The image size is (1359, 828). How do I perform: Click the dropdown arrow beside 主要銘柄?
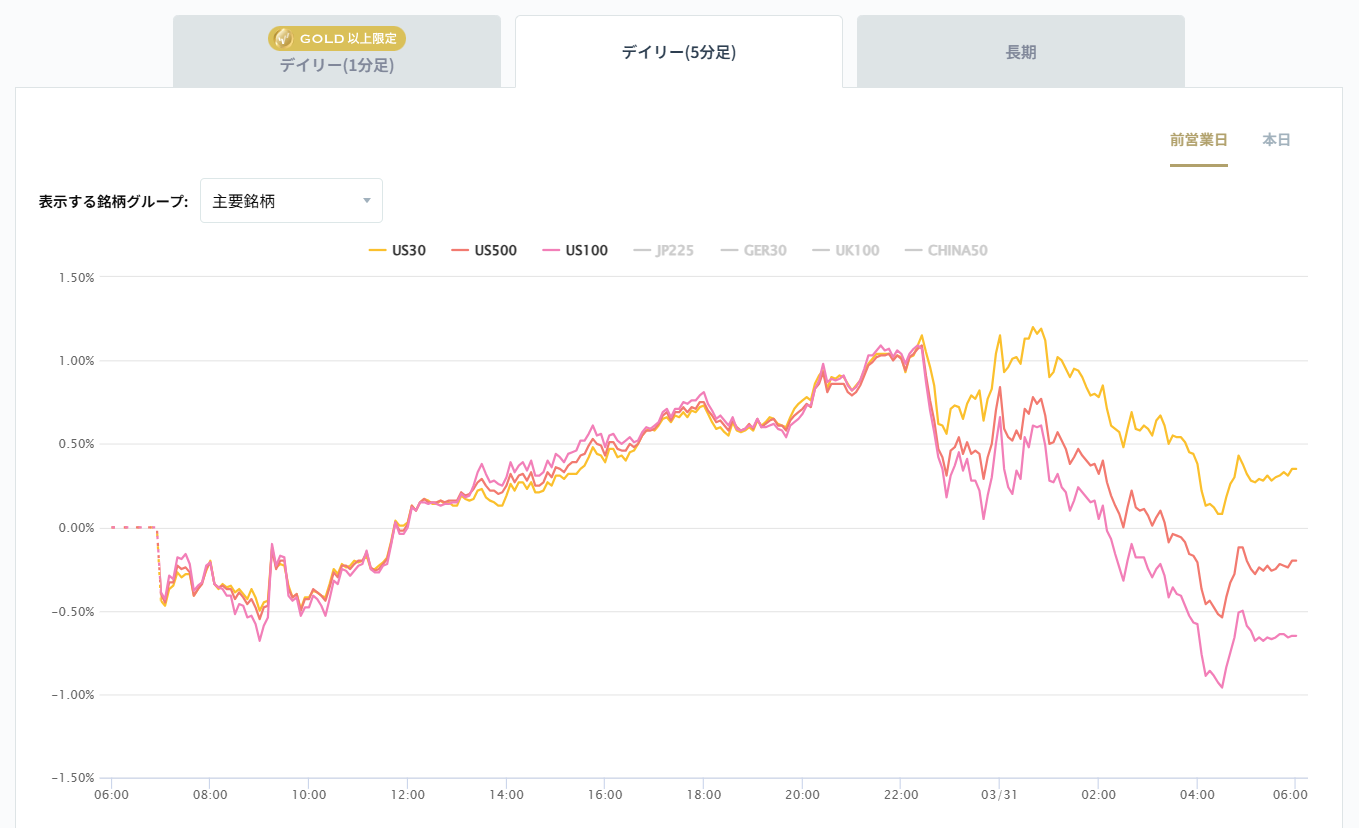(x=367, y=201)
